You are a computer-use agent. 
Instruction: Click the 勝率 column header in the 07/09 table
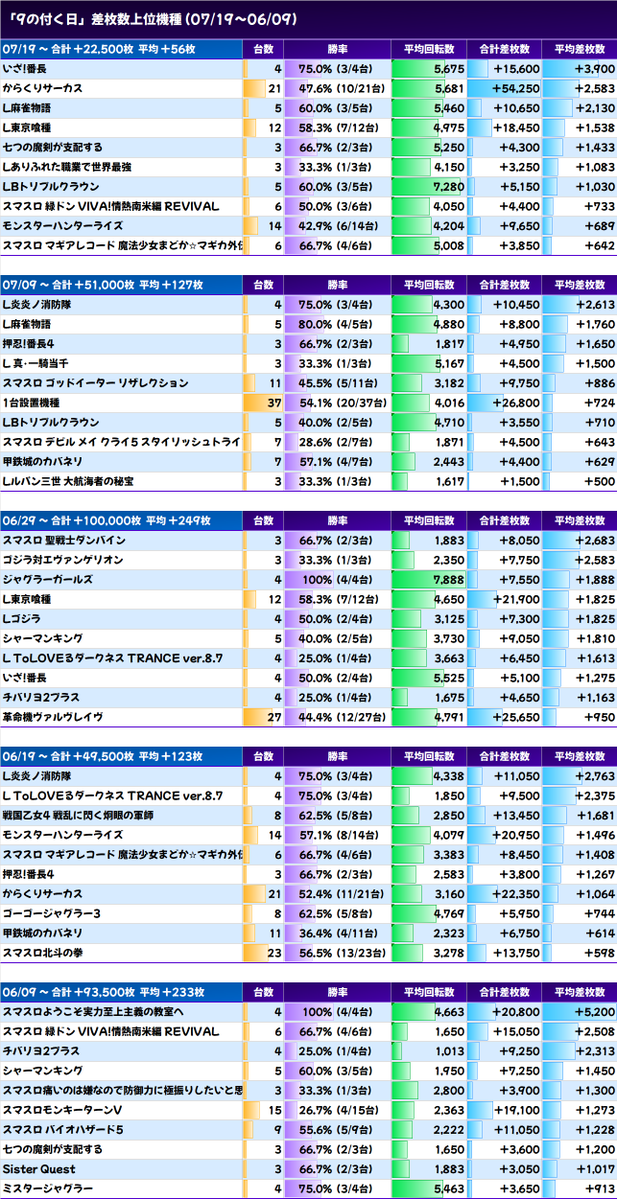pyautogui.click(x=337, y=285)
